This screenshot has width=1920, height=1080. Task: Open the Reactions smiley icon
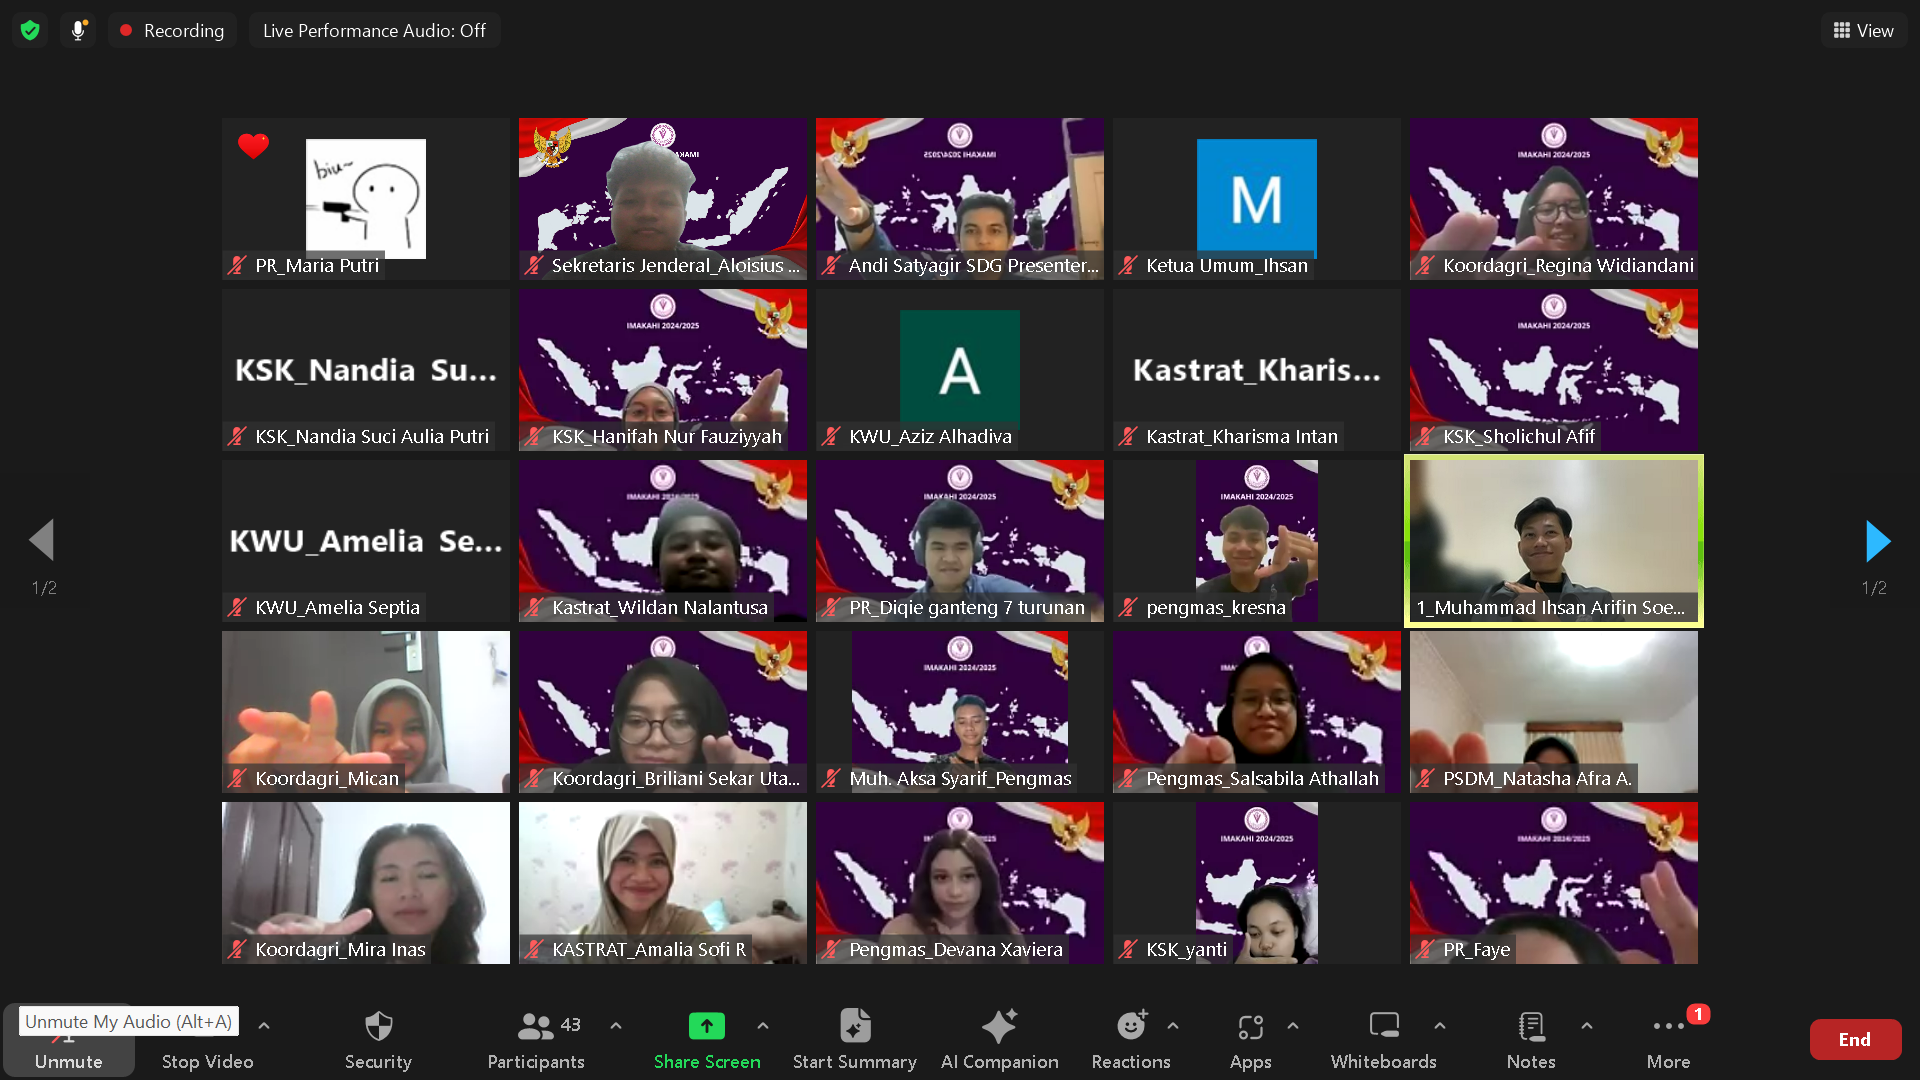(x=1130, y=1027)
